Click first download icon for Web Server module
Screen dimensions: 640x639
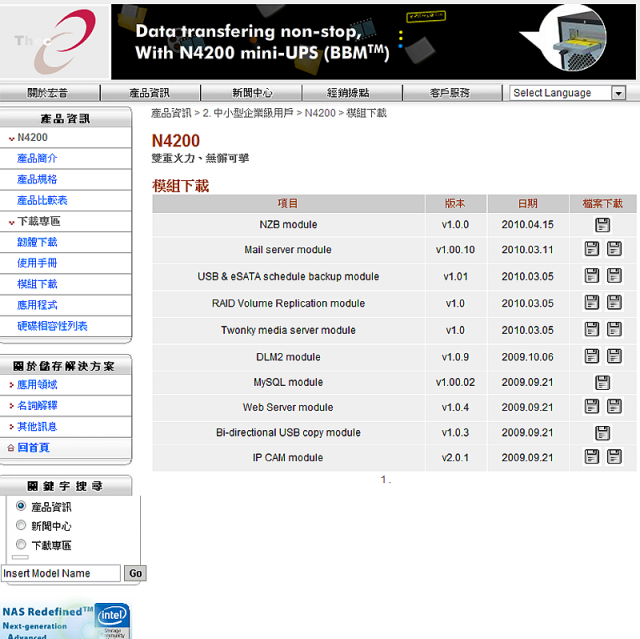(592, 406)
